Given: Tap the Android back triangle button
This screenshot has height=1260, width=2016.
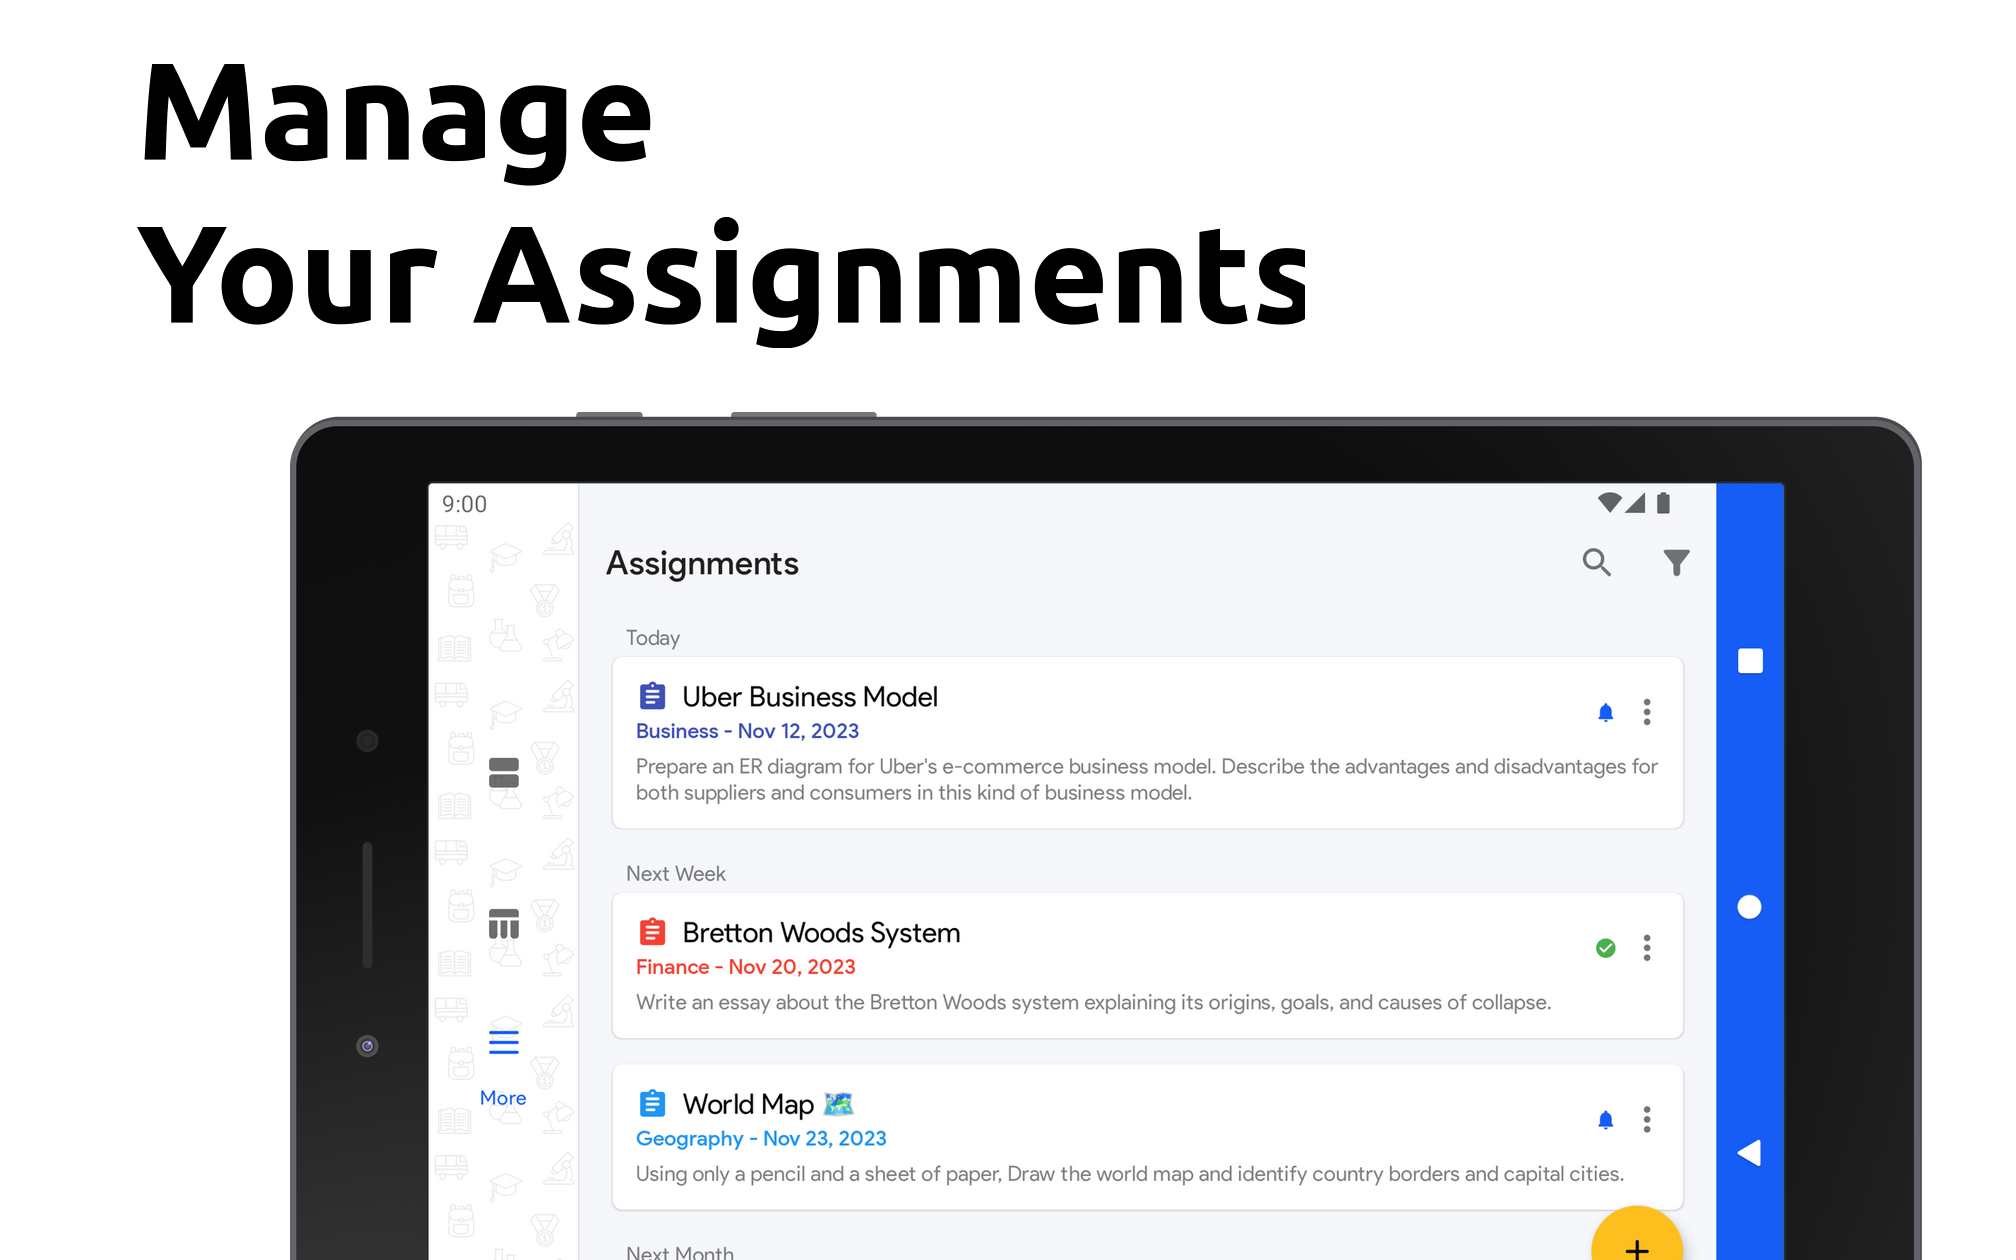Looking at the screenshot, I should (x=1749, y=1153).
